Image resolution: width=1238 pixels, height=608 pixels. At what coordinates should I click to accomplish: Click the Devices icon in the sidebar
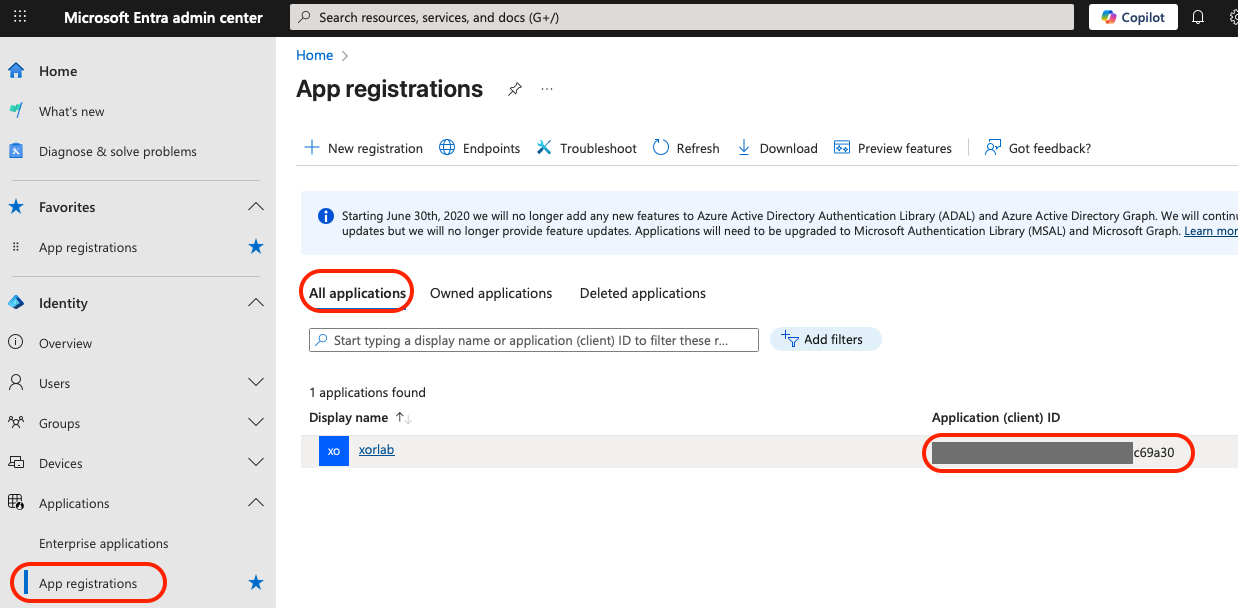16,463
